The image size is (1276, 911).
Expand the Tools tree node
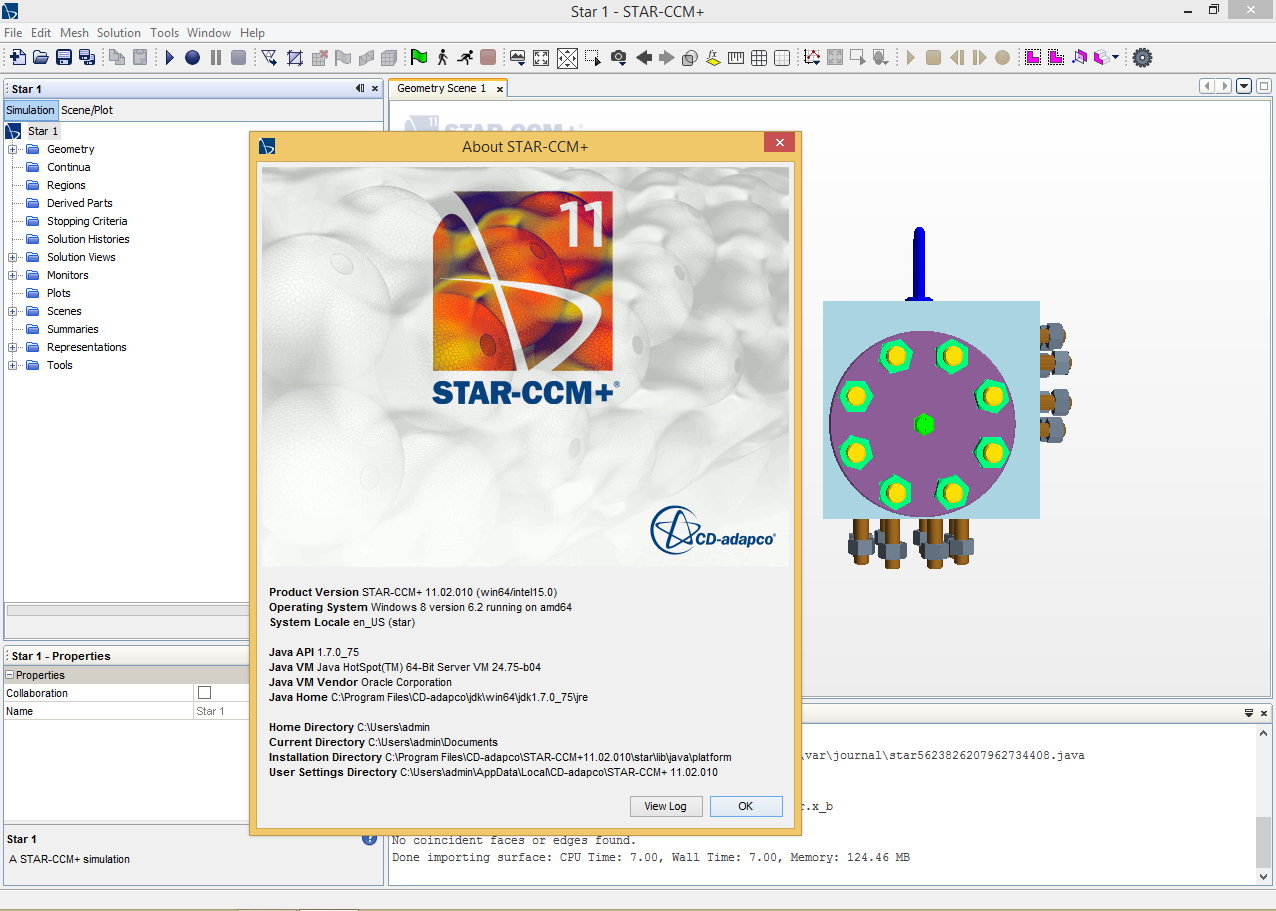14,365
